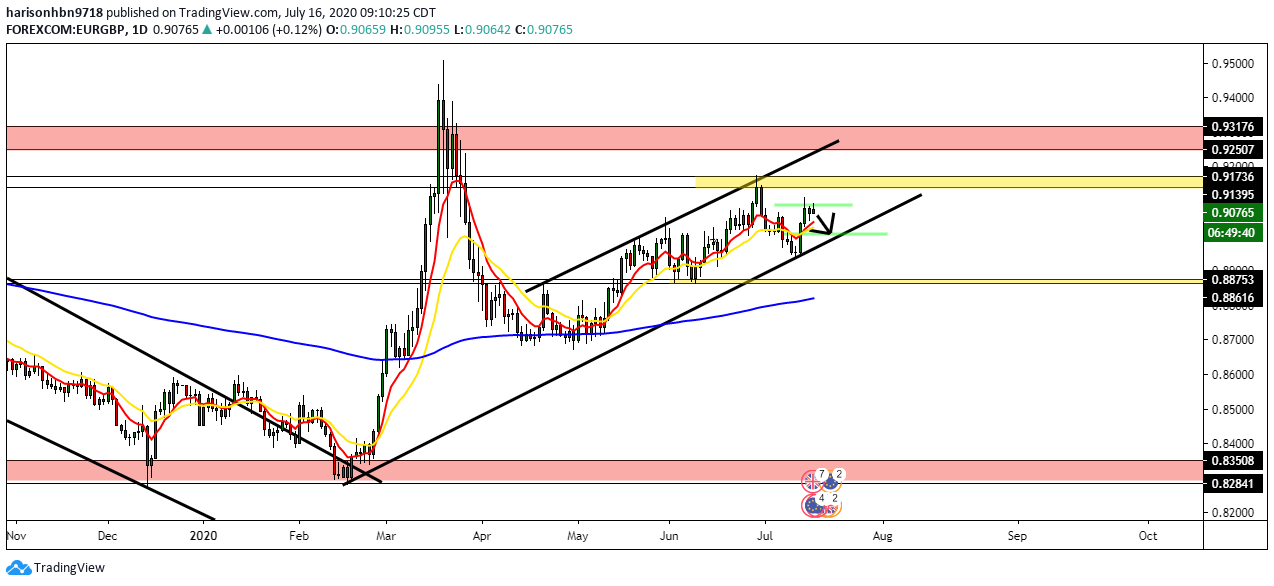Screen dimensions: 1274x586
Task: Click the Jul label on time axis
Action: coord(763,536)
